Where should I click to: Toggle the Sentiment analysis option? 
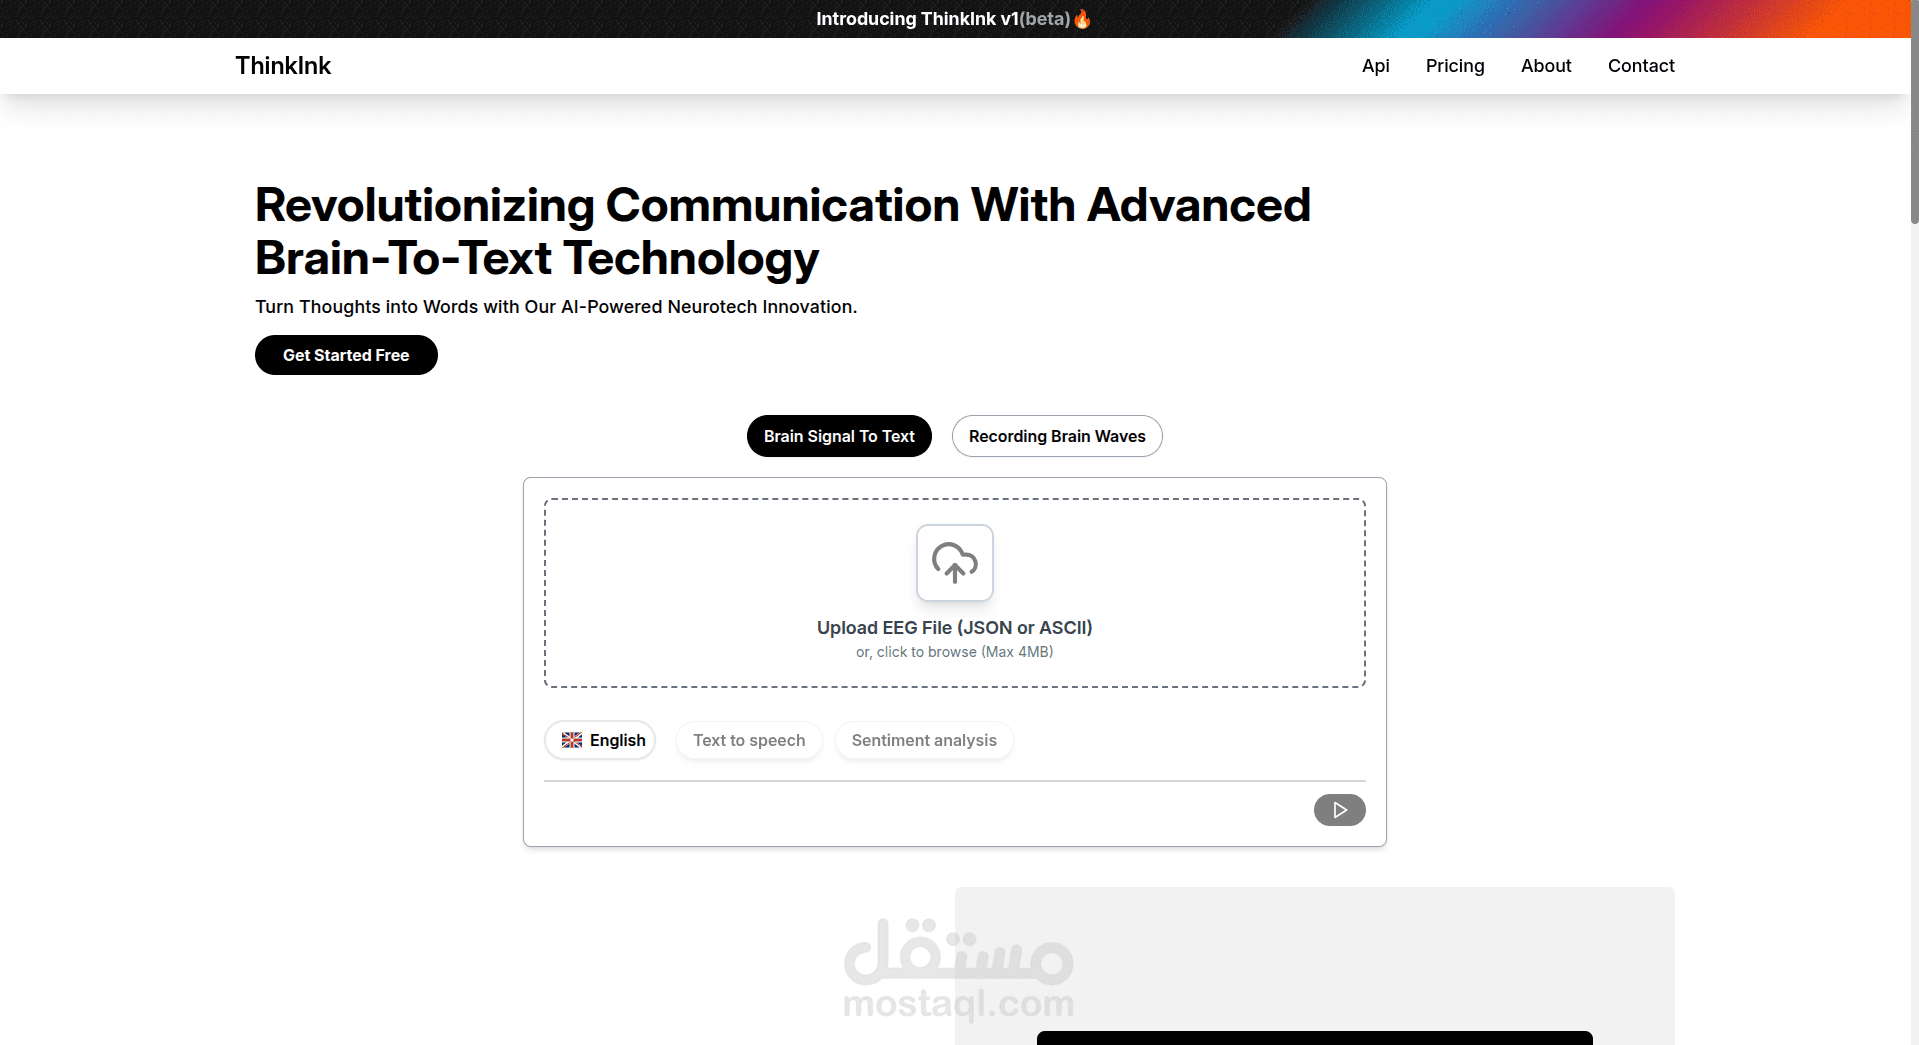tap(924, 740)
